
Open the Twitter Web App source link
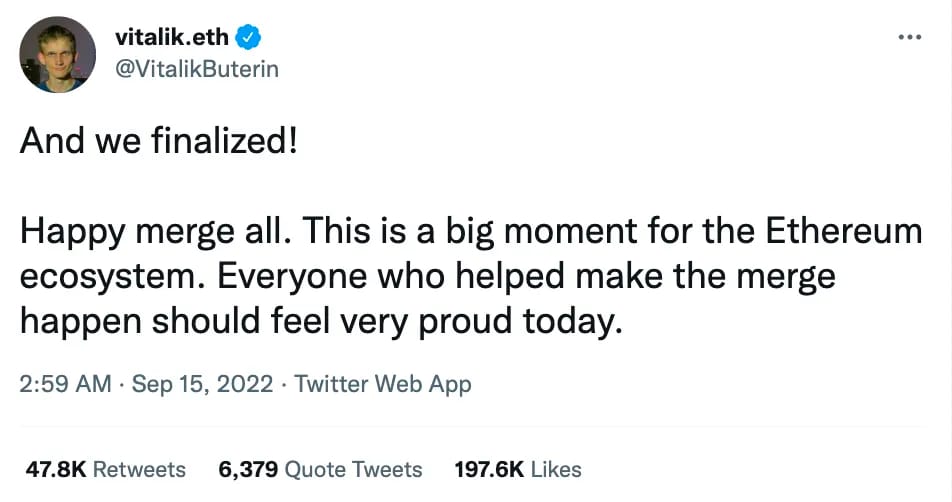pyautogui.click(x=383, y=383)
